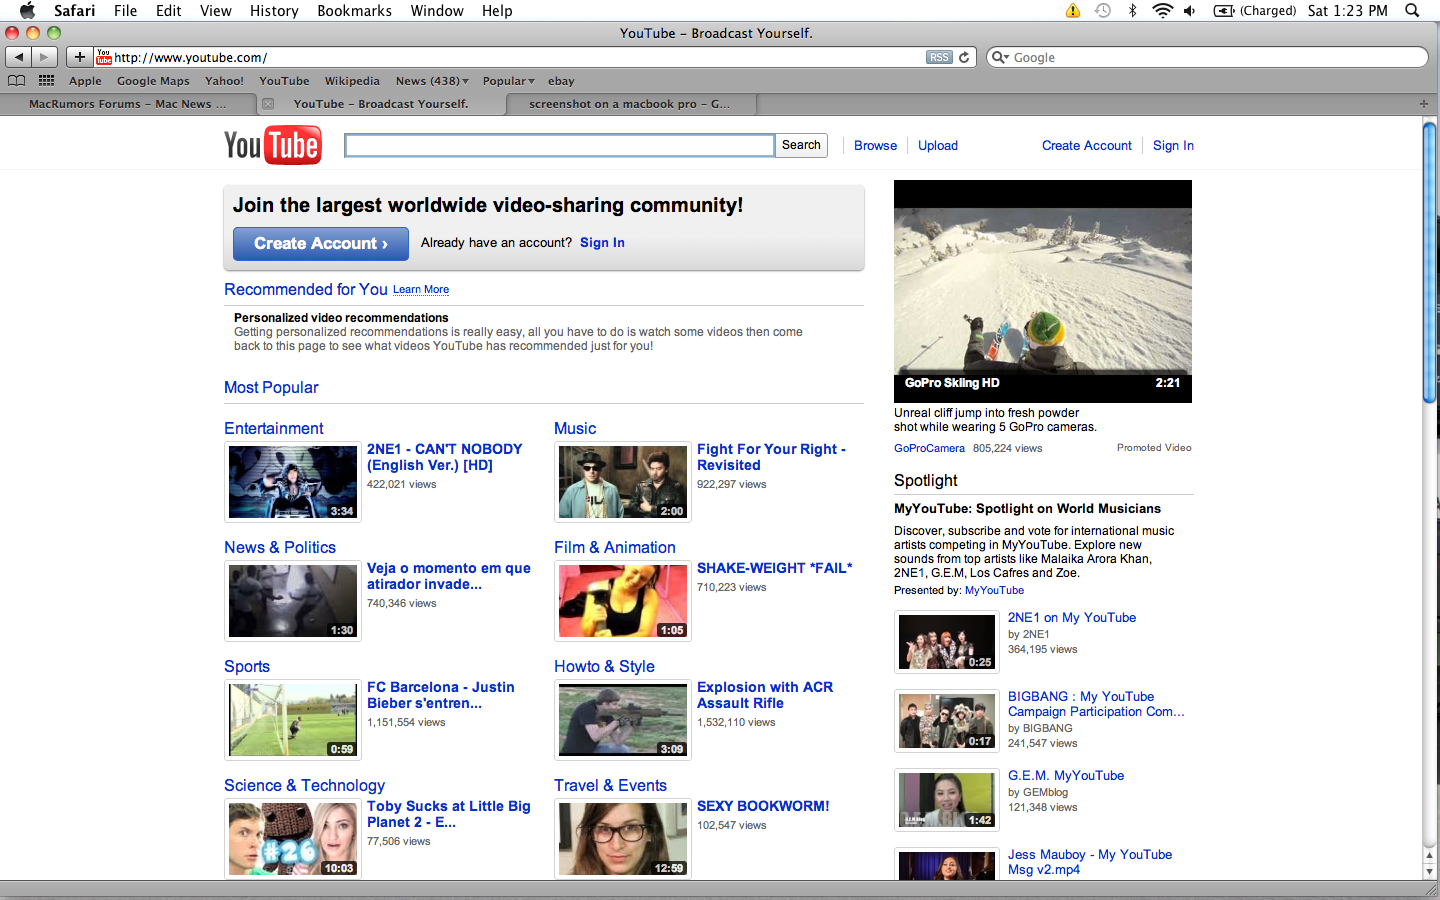This screenshot has height=900, width=1440.
Task: Click the Bluetooth menu bar icon
Action: (1132, 10)
